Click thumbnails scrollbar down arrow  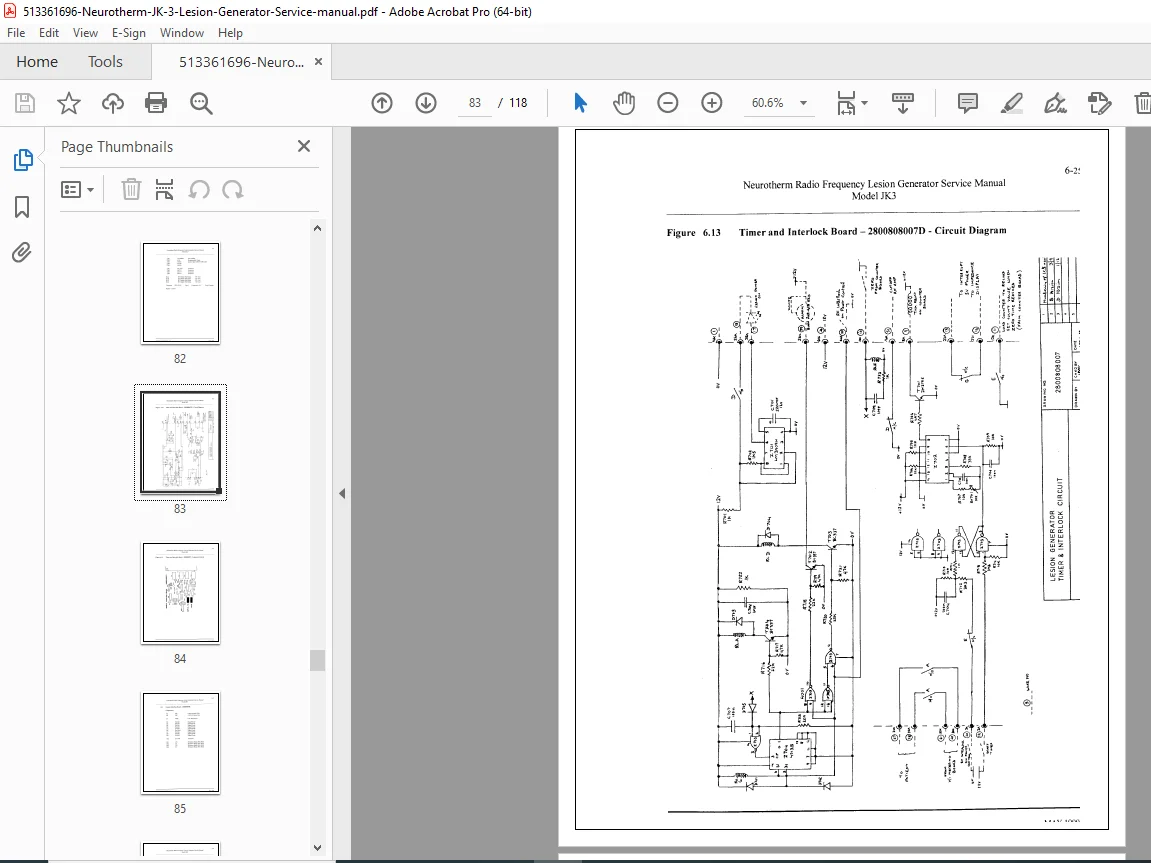point(317,848)
